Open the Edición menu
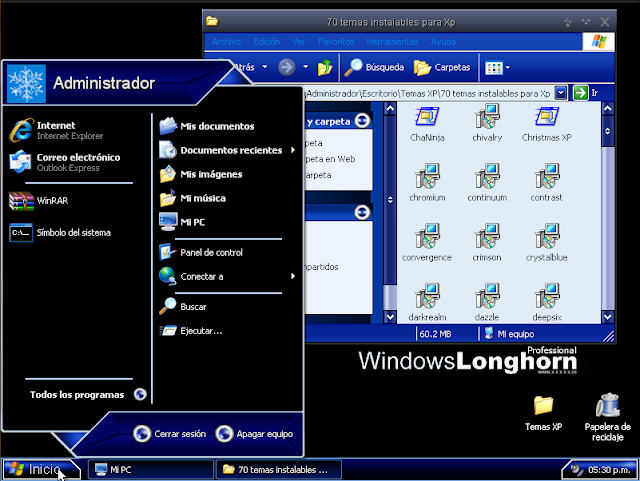This screenshot has height=481, width=640. (267, 42)
